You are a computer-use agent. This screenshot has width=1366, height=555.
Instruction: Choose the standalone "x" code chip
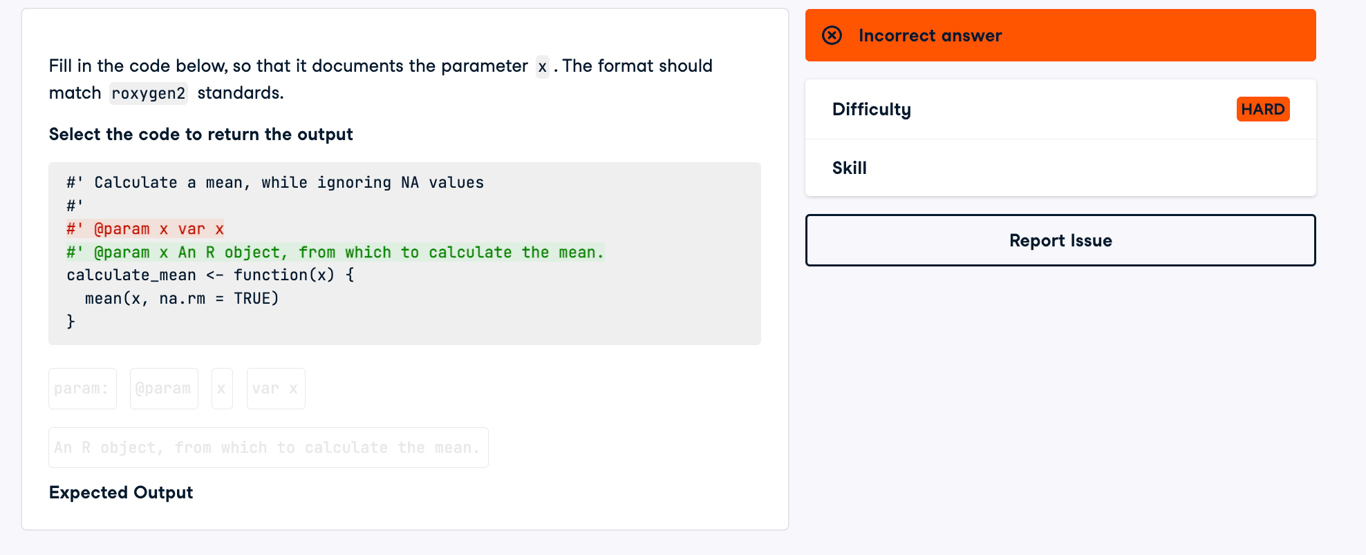point(222,389)
